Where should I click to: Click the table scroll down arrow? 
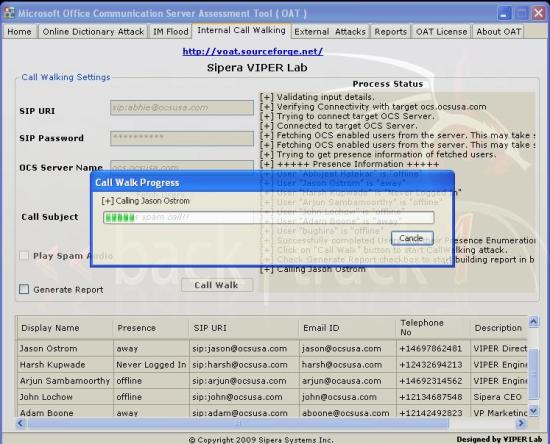pyautogui.click(x=534, y=410)
